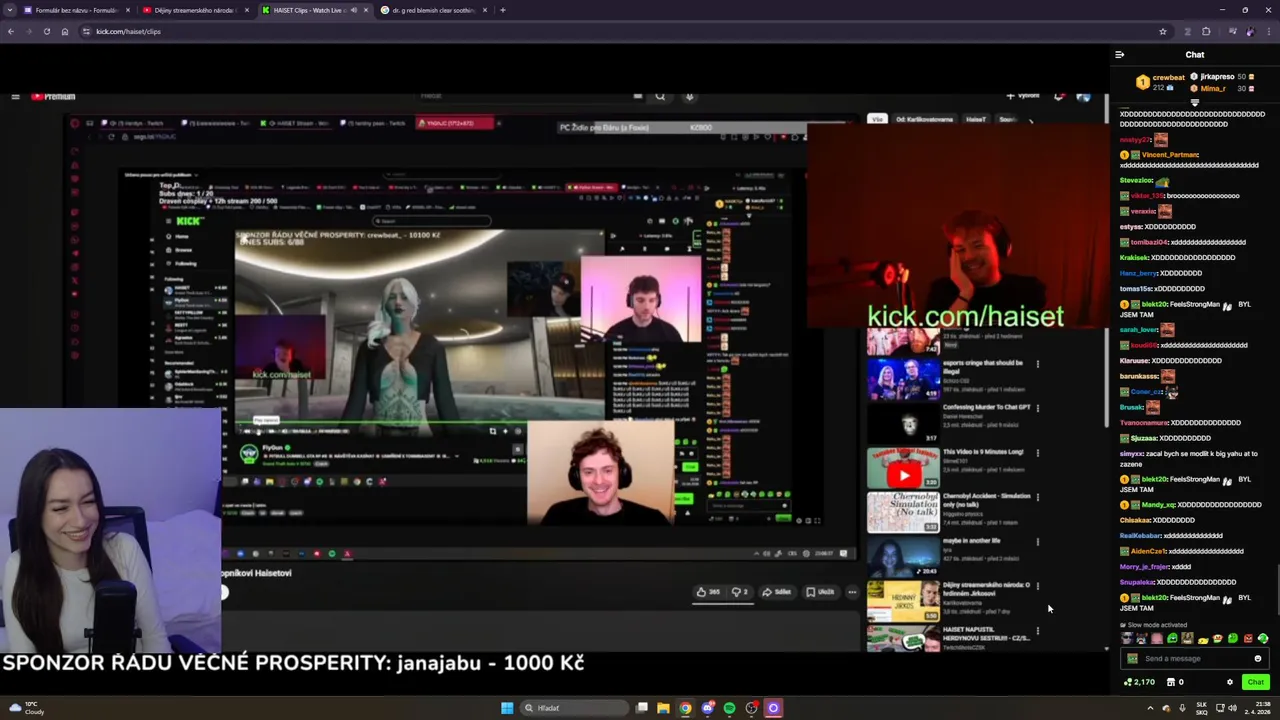The image size is (1280, 720).
Task: Select chat user Tvanocnamuna
Action: pos(1143,422)
